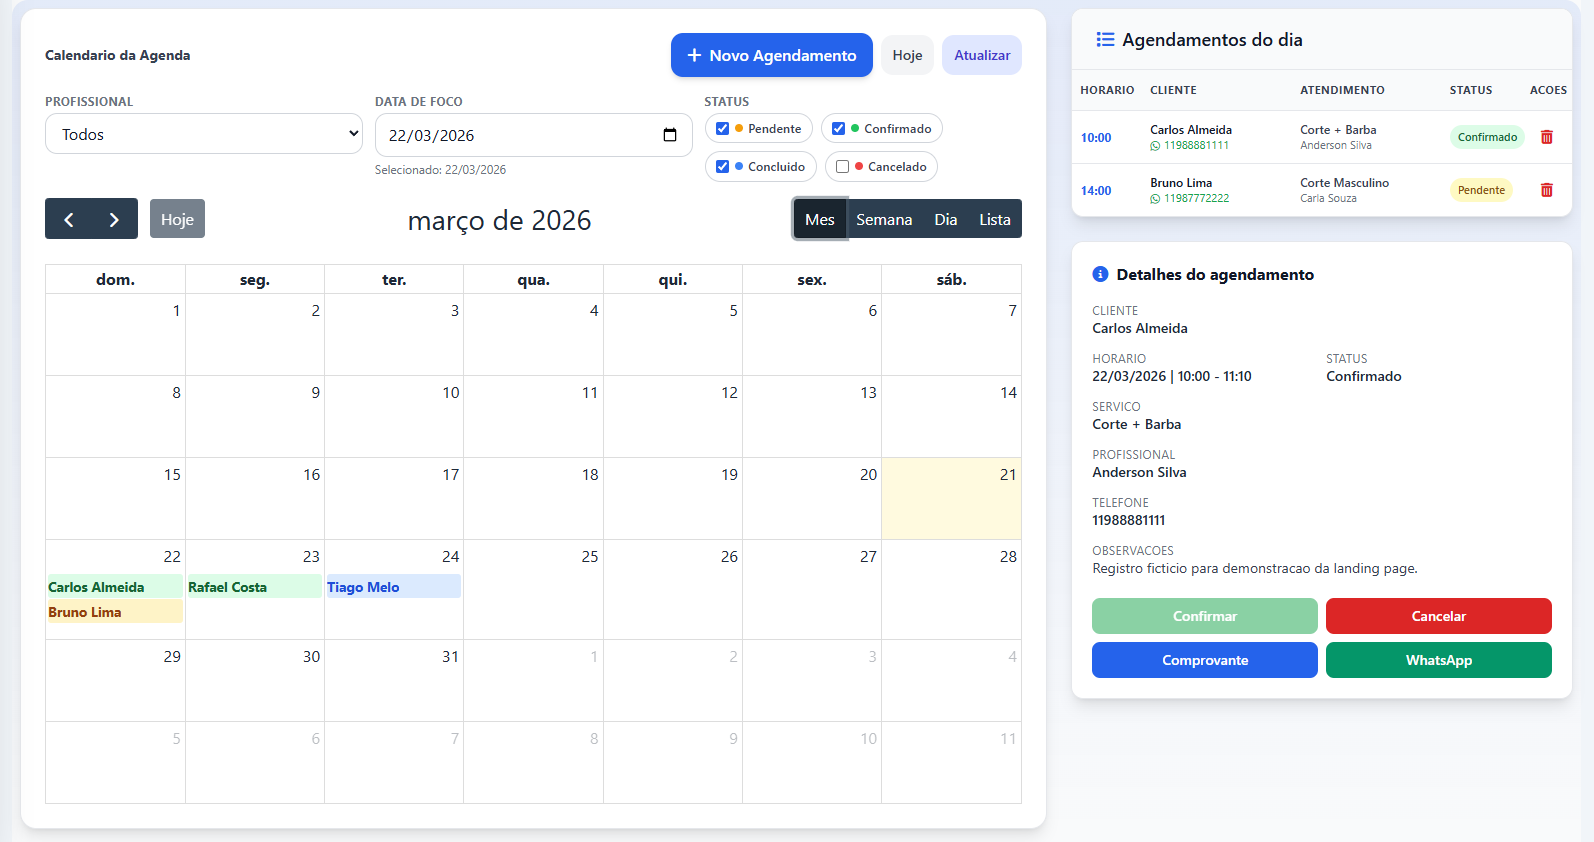The height and width of the screenshot is (842, 1594).
Task: Enable the Cancelado status checkbox
Action: click(842, 167)
